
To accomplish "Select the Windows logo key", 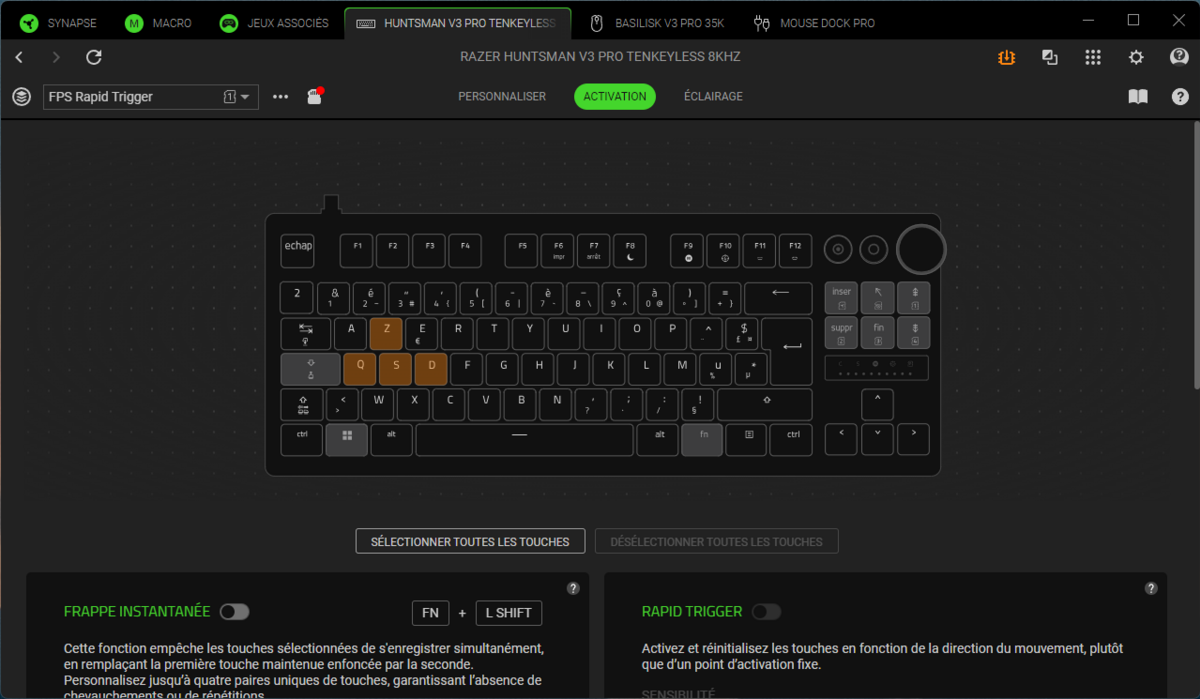I will click(x=347, y=440).
